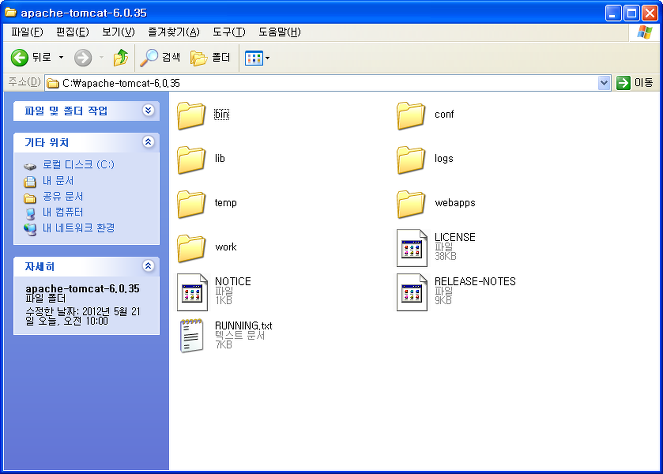Click the "RELEASE-NOTES" file name label
The width and height of the screenshot is (663, 474).
[475, 281]
